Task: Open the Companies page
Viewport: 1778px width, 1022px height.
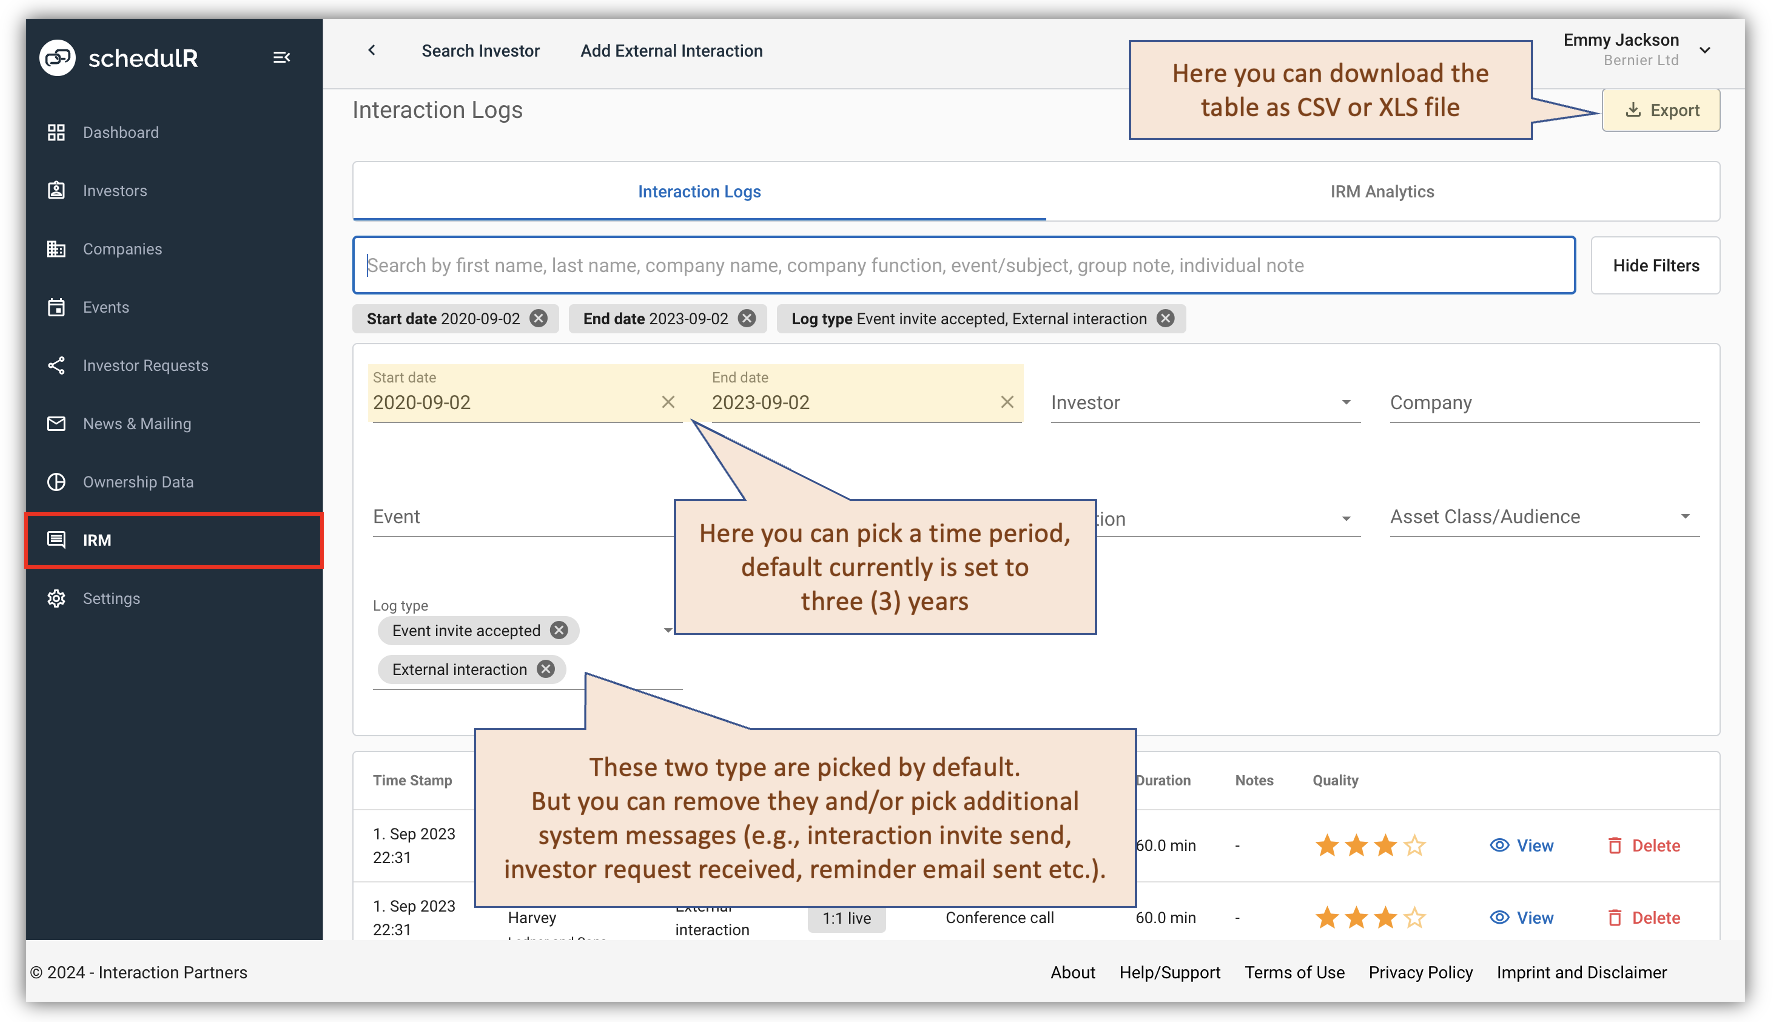Action: pyautogui.click(x=122, y=248)
